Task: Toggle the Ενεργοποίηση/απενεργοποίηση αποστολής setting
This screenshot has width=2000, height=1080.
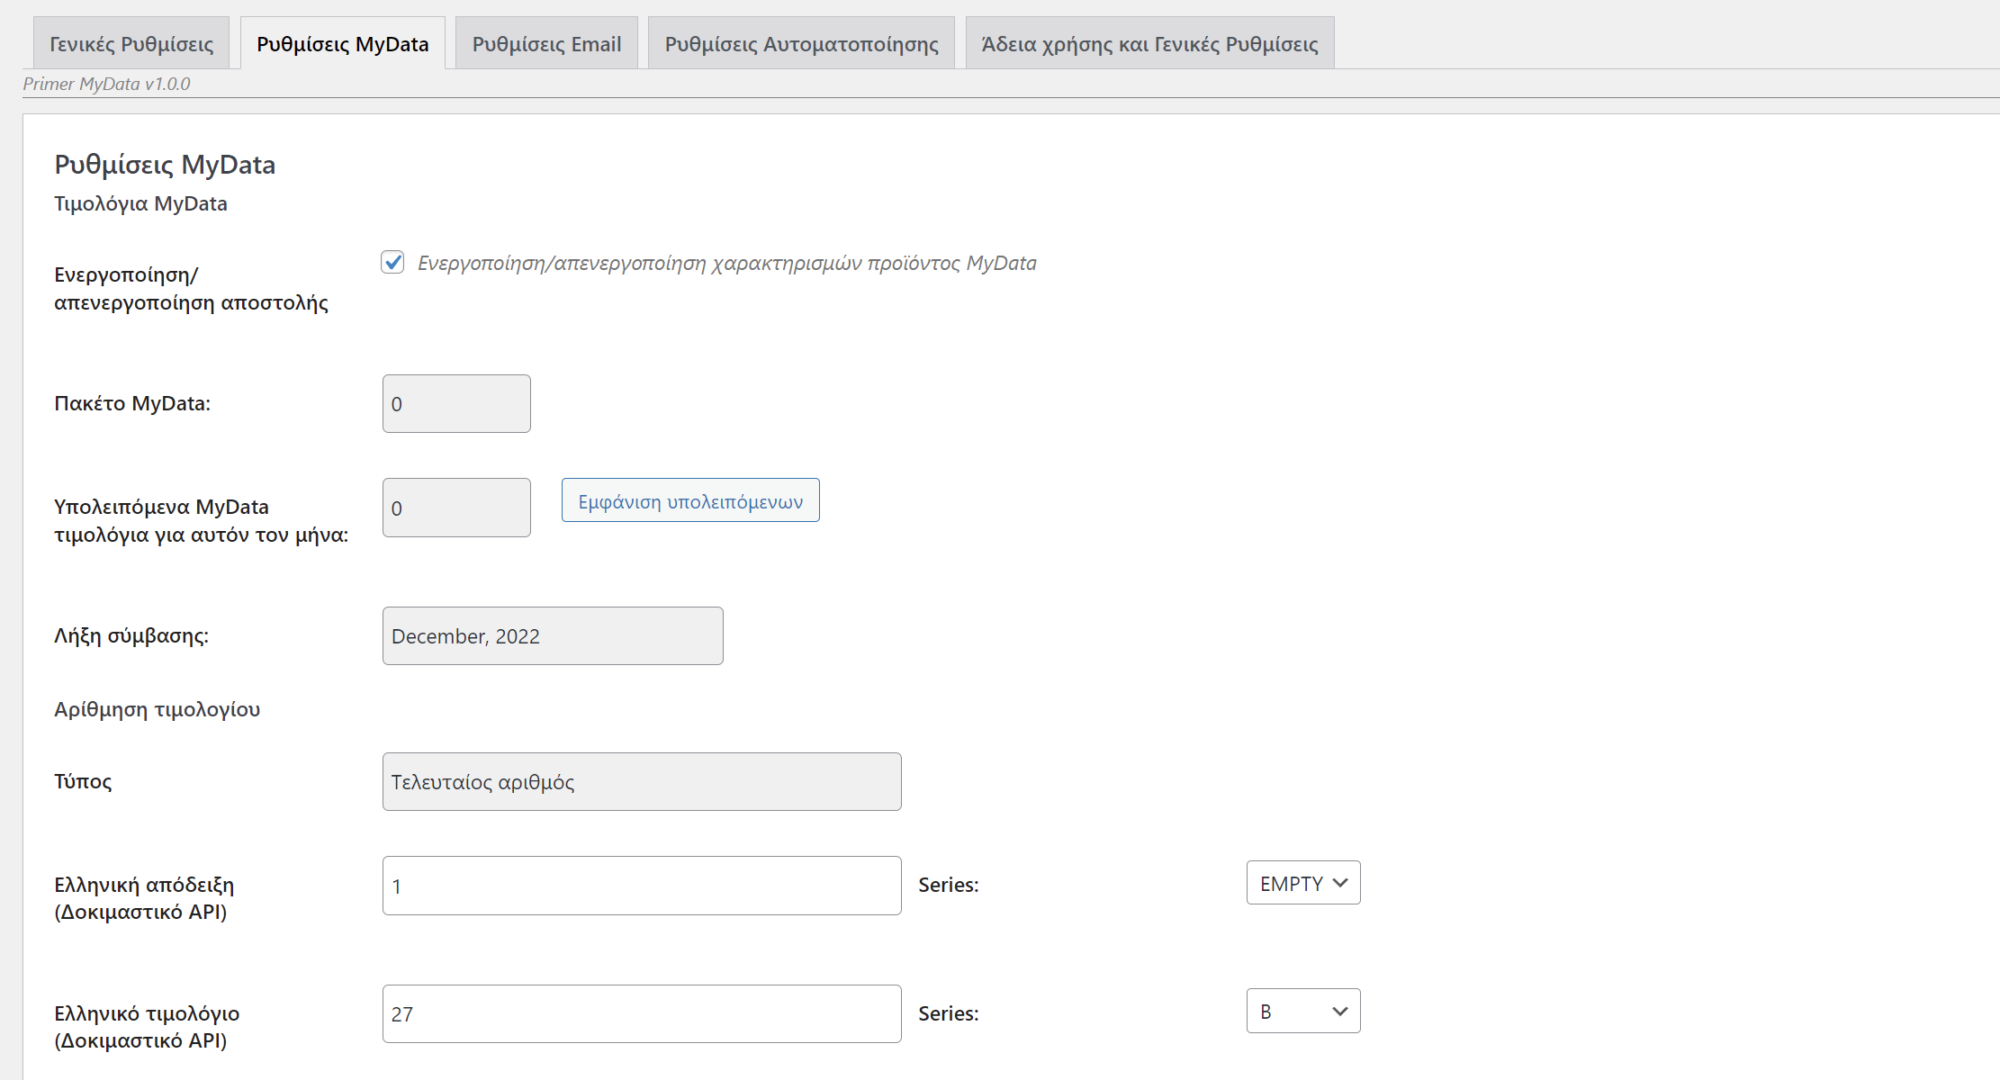Action: click(x=392, y=262)
